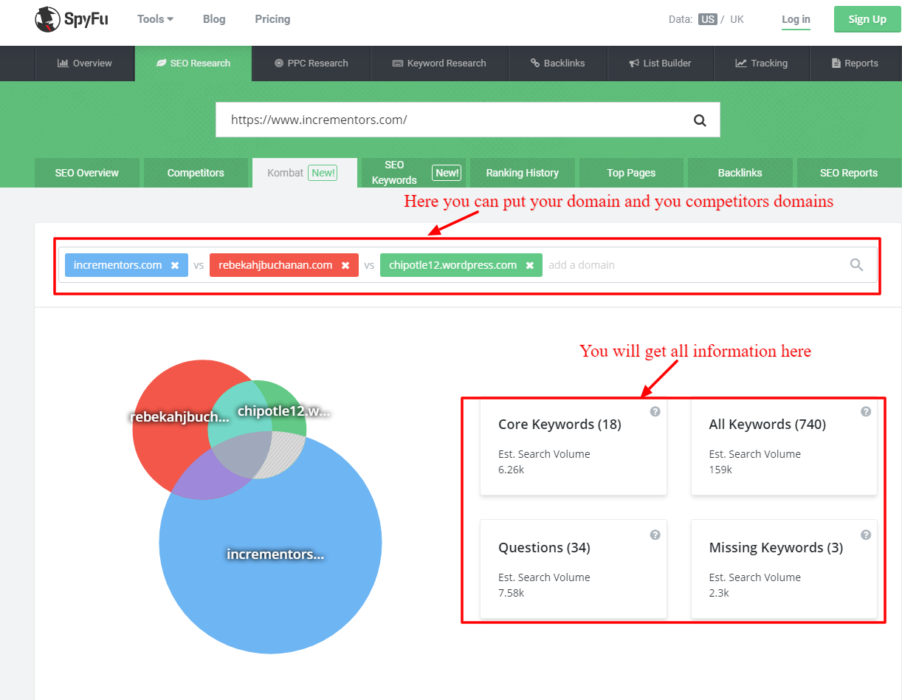The image size is (902, 700).
Task: Click the magnifier icon in URL search box
Action: click(x=700, y=120)
